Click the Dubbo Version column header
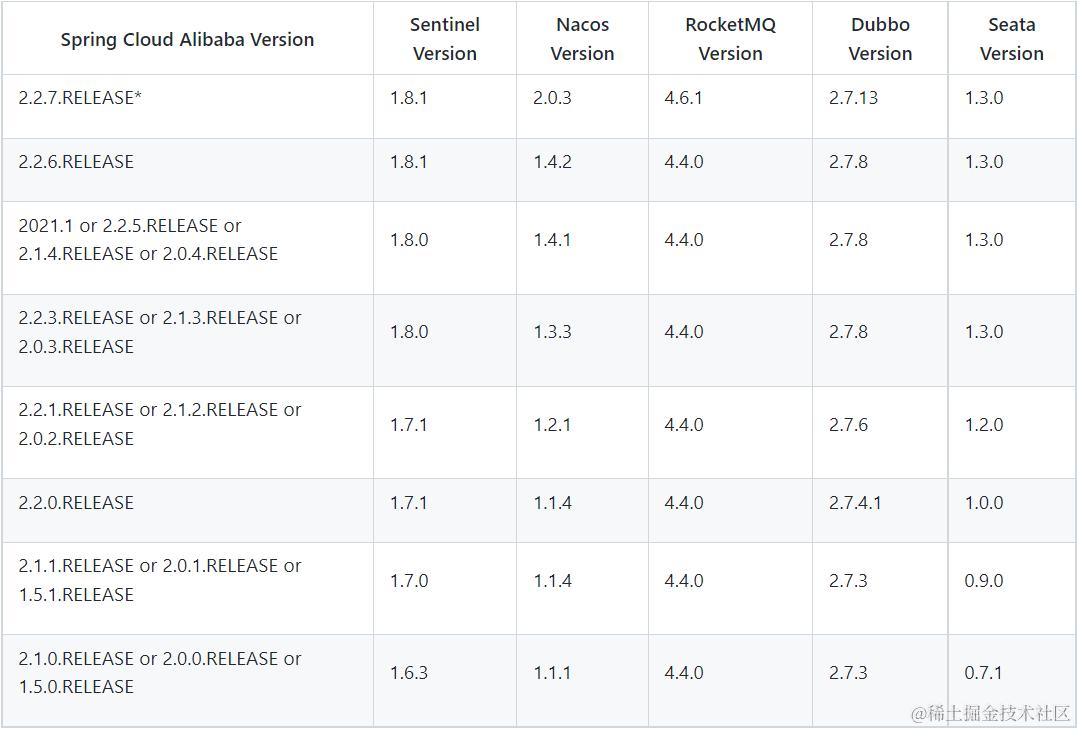The height and width of the screenshot is (730, 1077). (880, 39)
